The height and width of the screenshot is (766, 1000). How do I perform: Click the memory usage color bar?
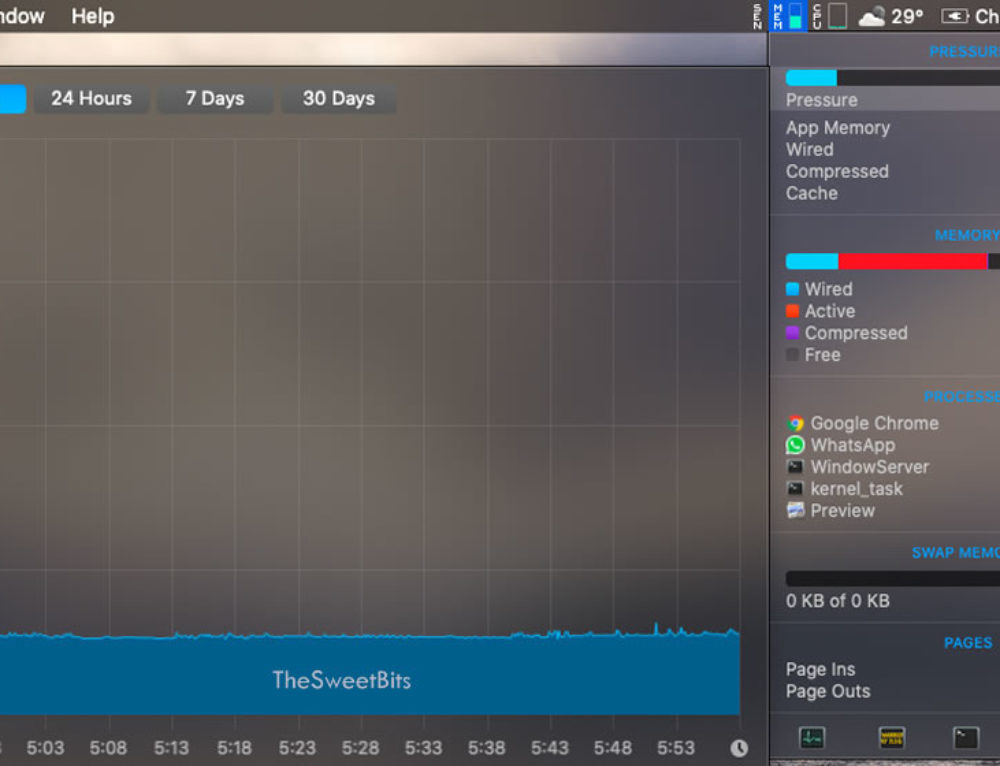pos(890,260)
